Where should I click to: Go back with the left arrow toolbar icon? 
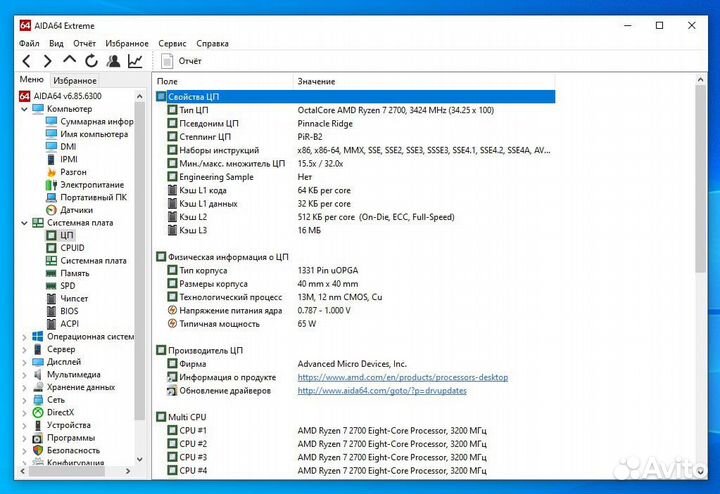tap(27, 61)
